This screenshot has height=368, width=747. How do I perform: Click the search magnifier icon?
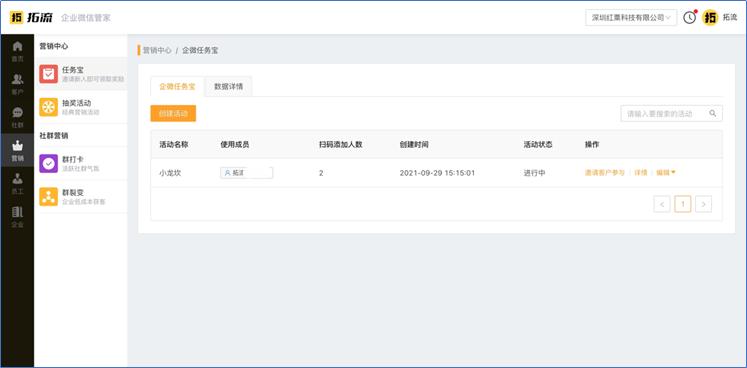[713, 113]
